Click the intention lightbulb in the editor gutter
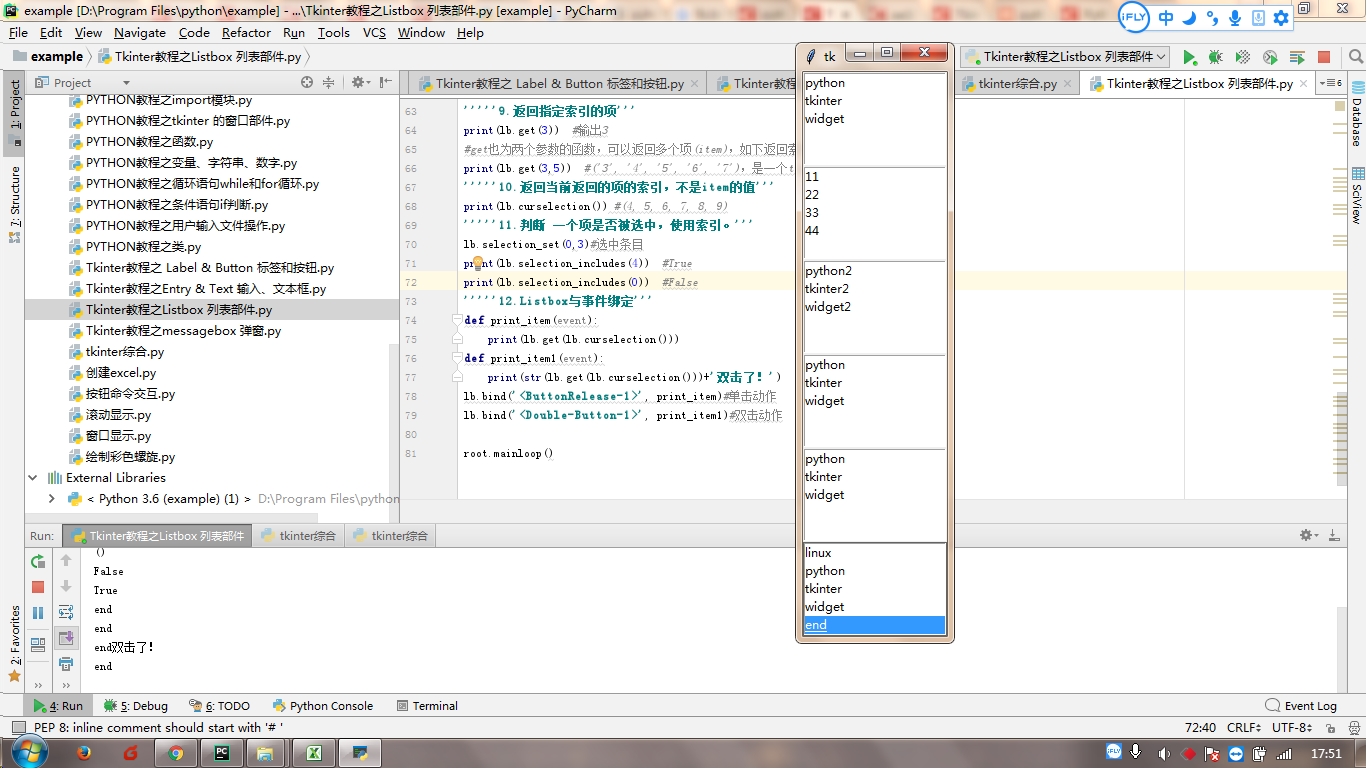The height and width of the screenshot is (769, 1367). 478,263
